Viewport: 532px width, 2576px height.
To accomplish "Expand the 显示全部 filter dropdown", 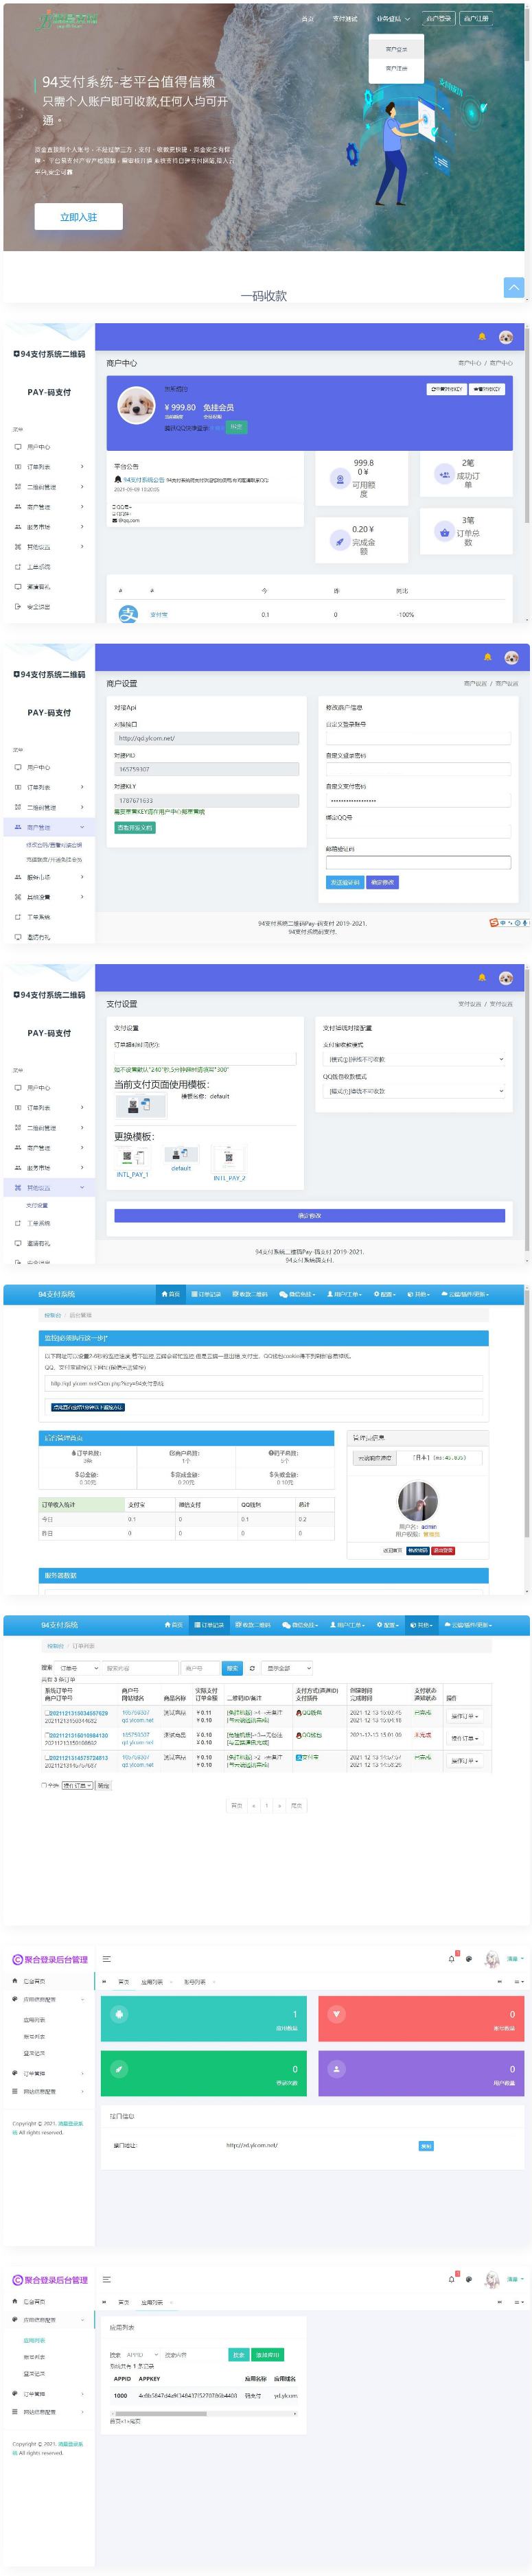I will 288,1668.
